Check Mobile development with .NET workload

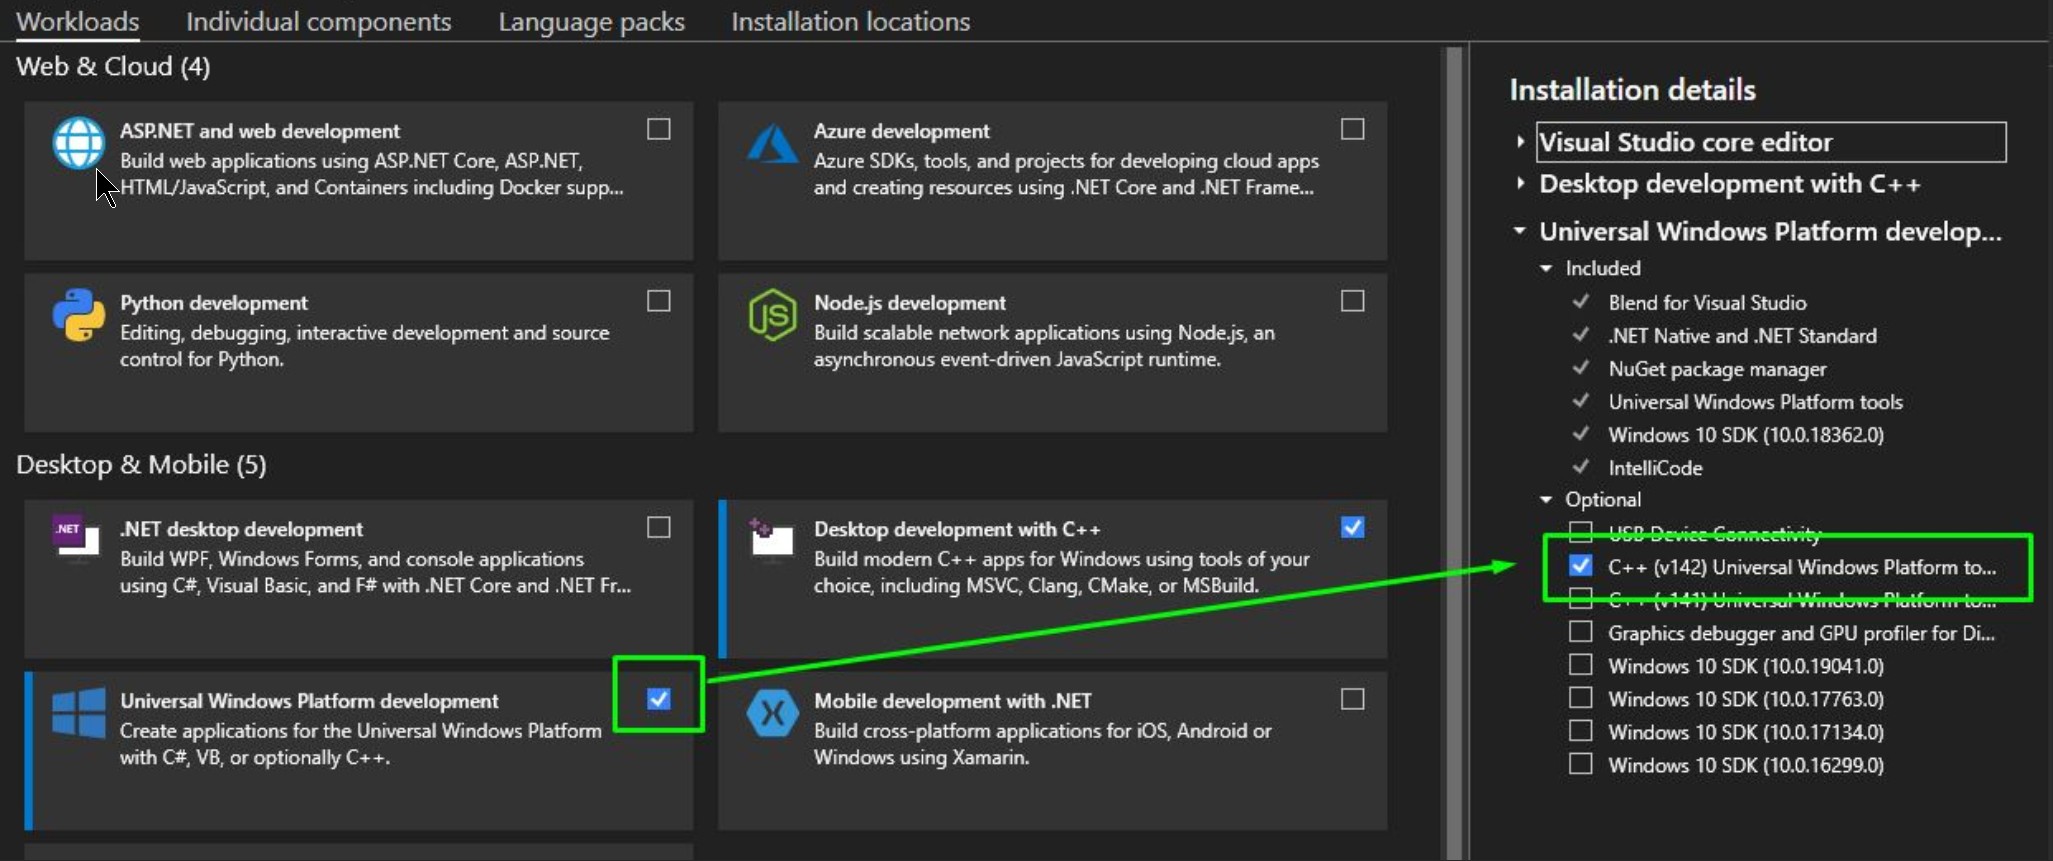coord(1352,699)
